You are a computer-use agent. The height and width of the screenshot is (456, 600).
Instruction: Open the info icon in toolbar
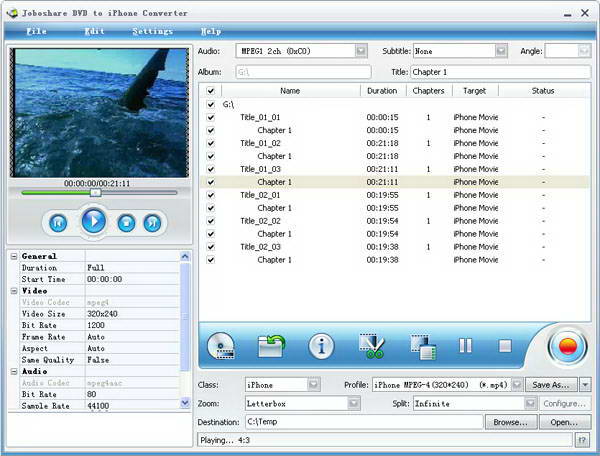point(321,347)
